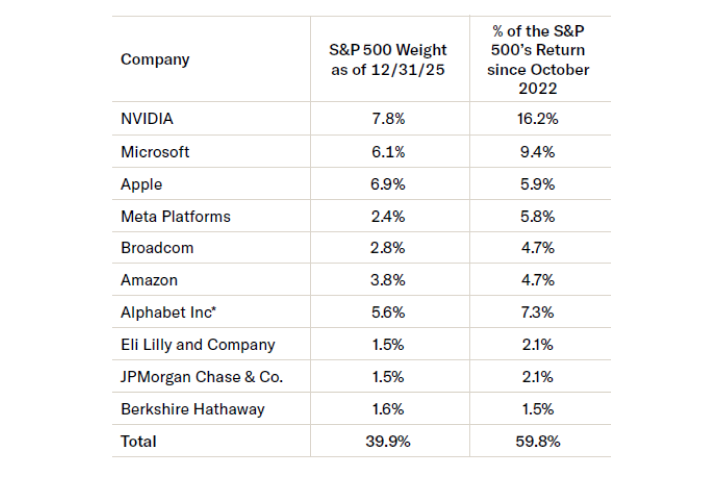Click the JPMorgan Chase & Co. label

[202, 377]
